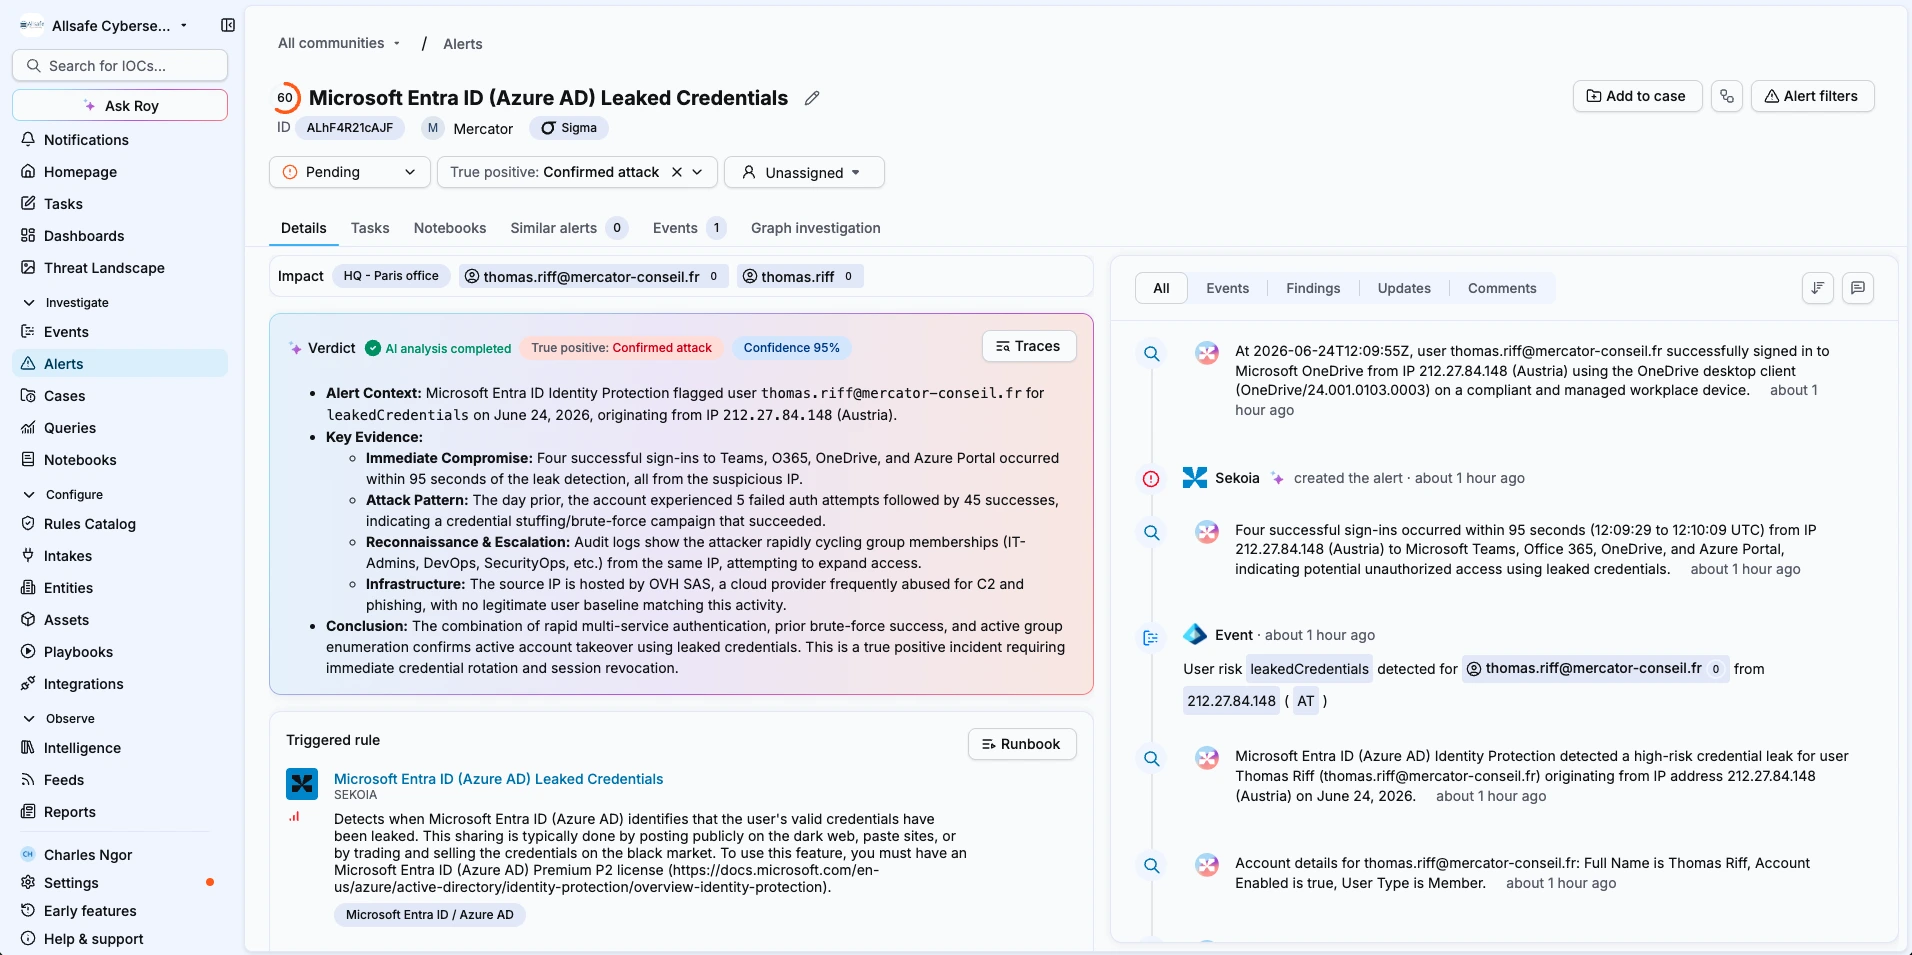
Task: Open the Traces button in Verdict
Action: click(1029, 346)
